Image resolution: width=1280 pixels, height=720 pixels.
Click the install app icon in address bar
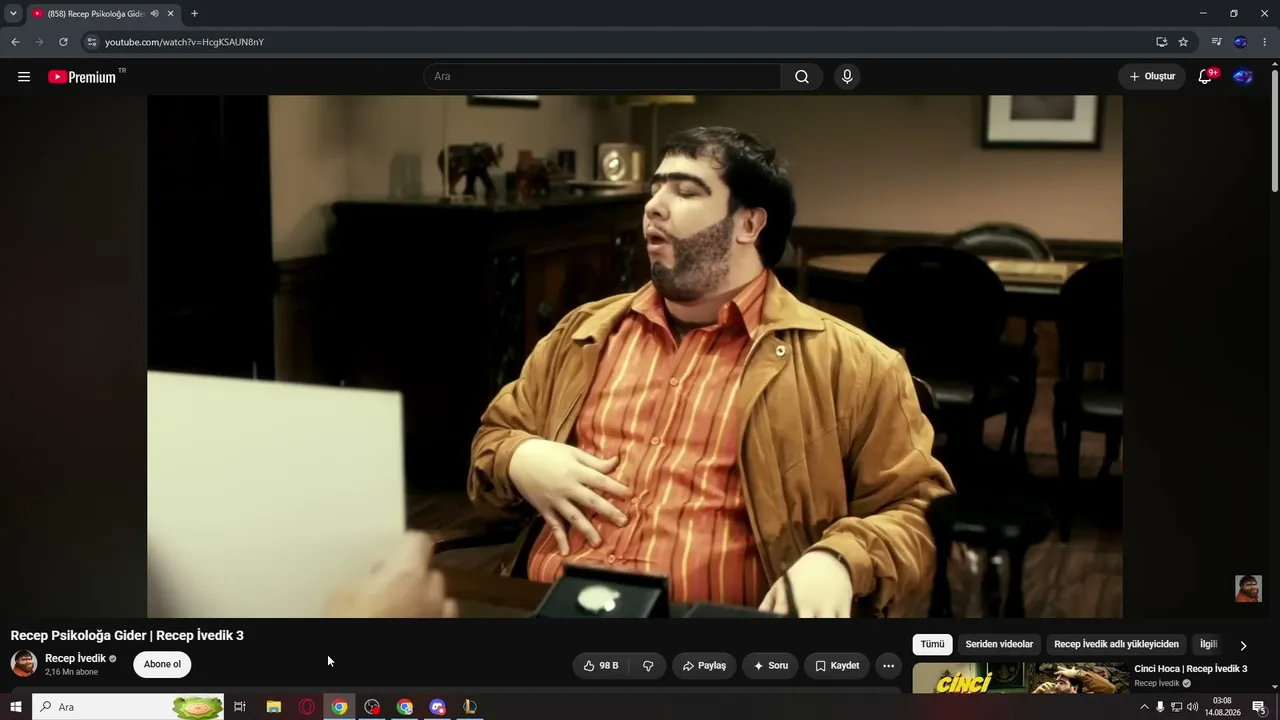(1161, 42)
